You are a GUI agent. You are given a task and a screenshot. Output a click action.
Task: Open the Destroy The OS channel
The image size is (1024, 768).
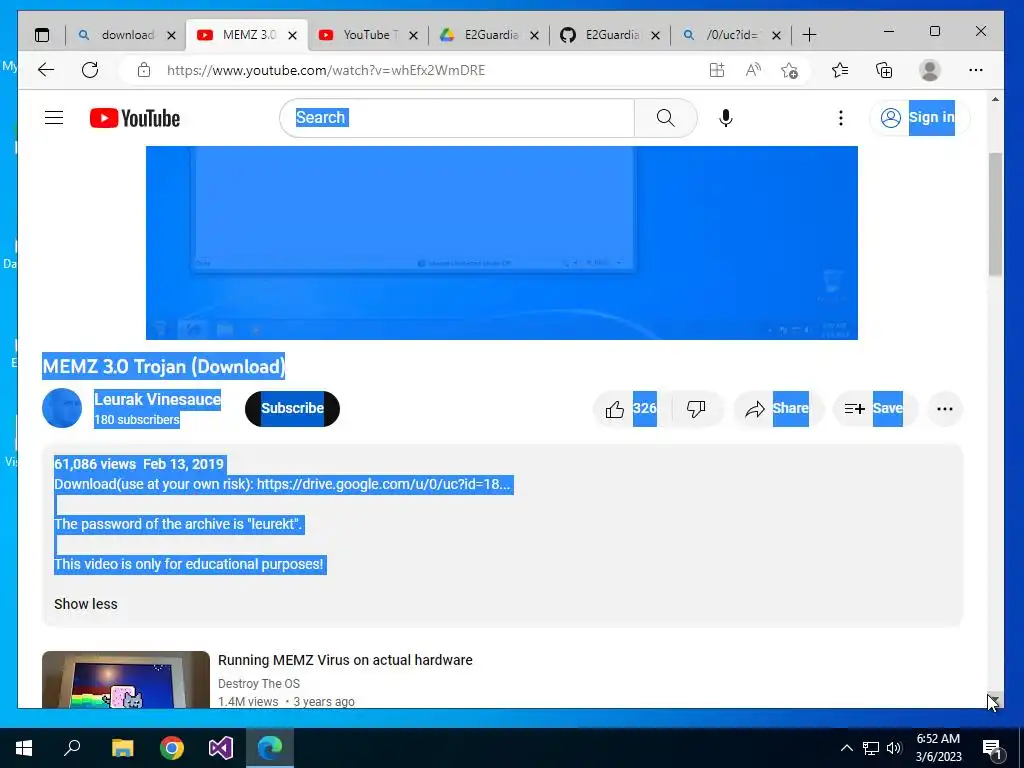(x=259, y=684)
